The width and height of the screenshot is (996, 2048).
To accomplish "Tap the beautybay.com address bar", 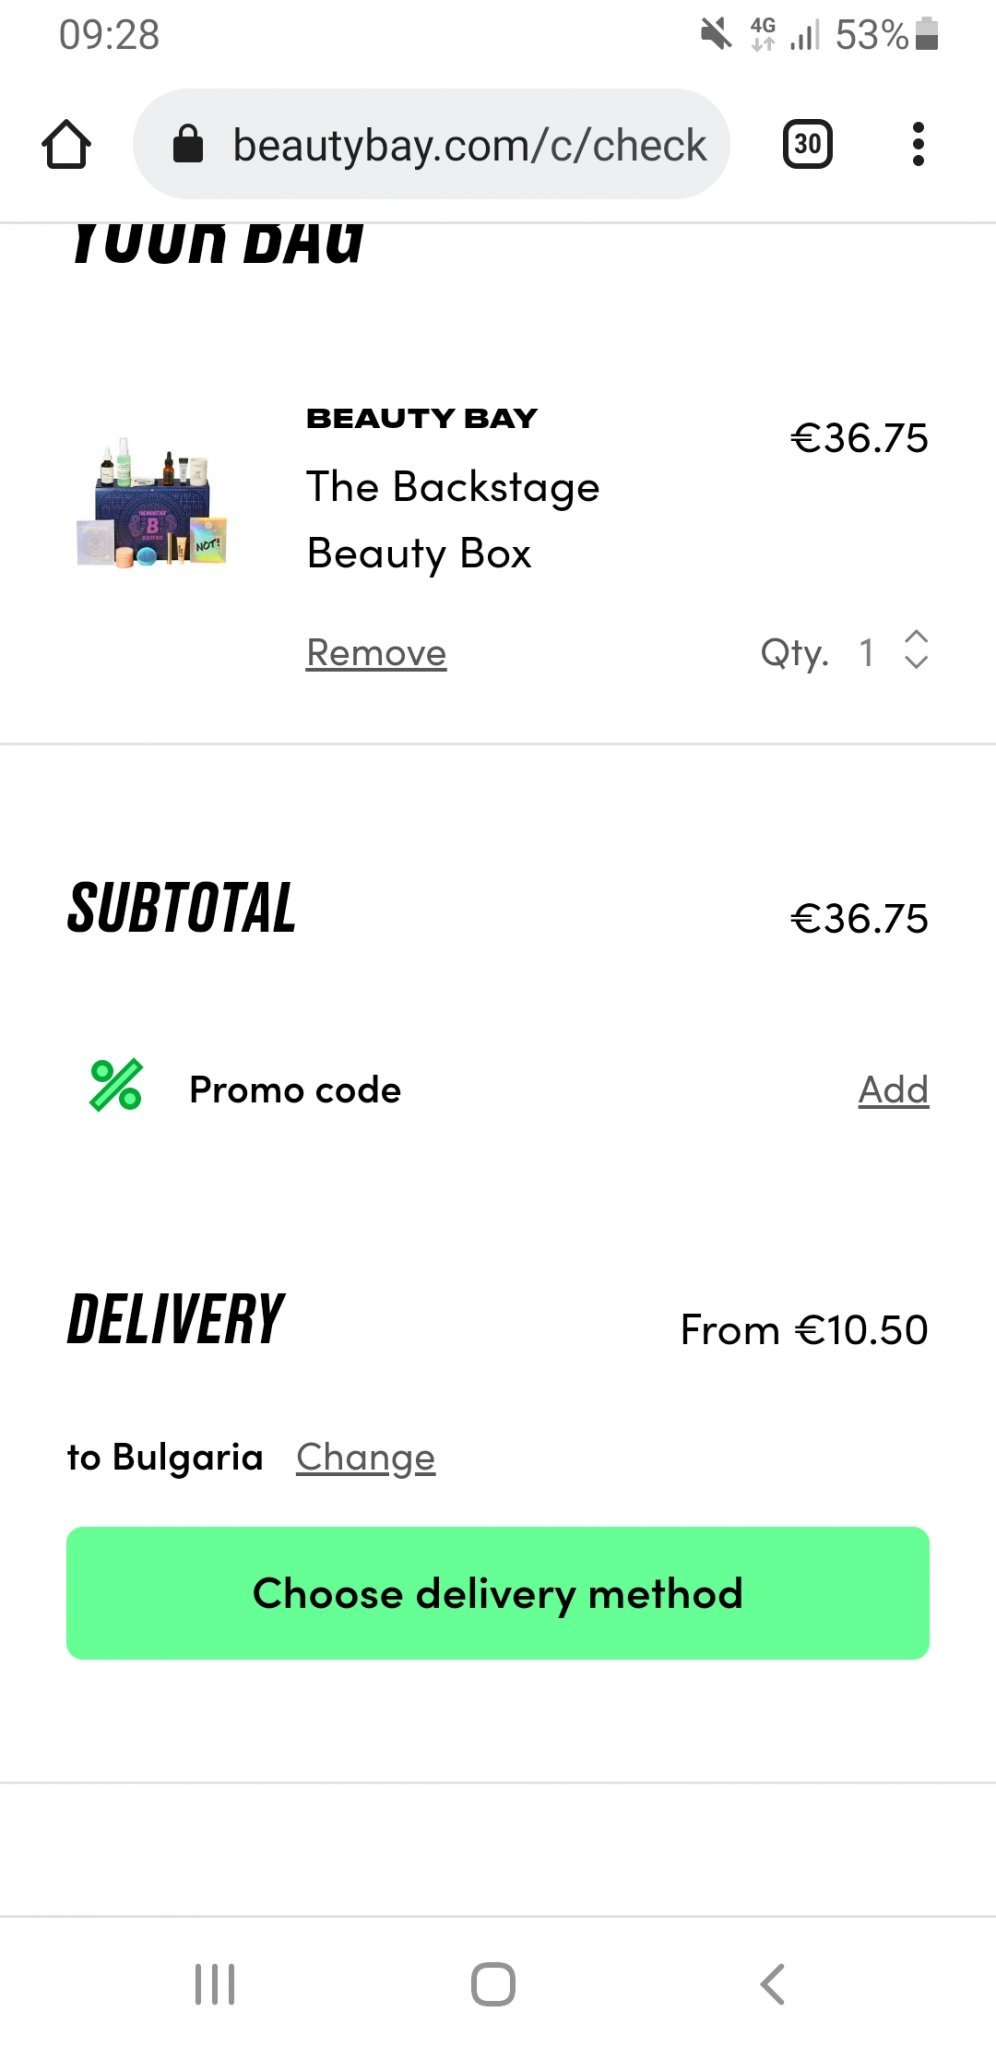I will [468, 145].
